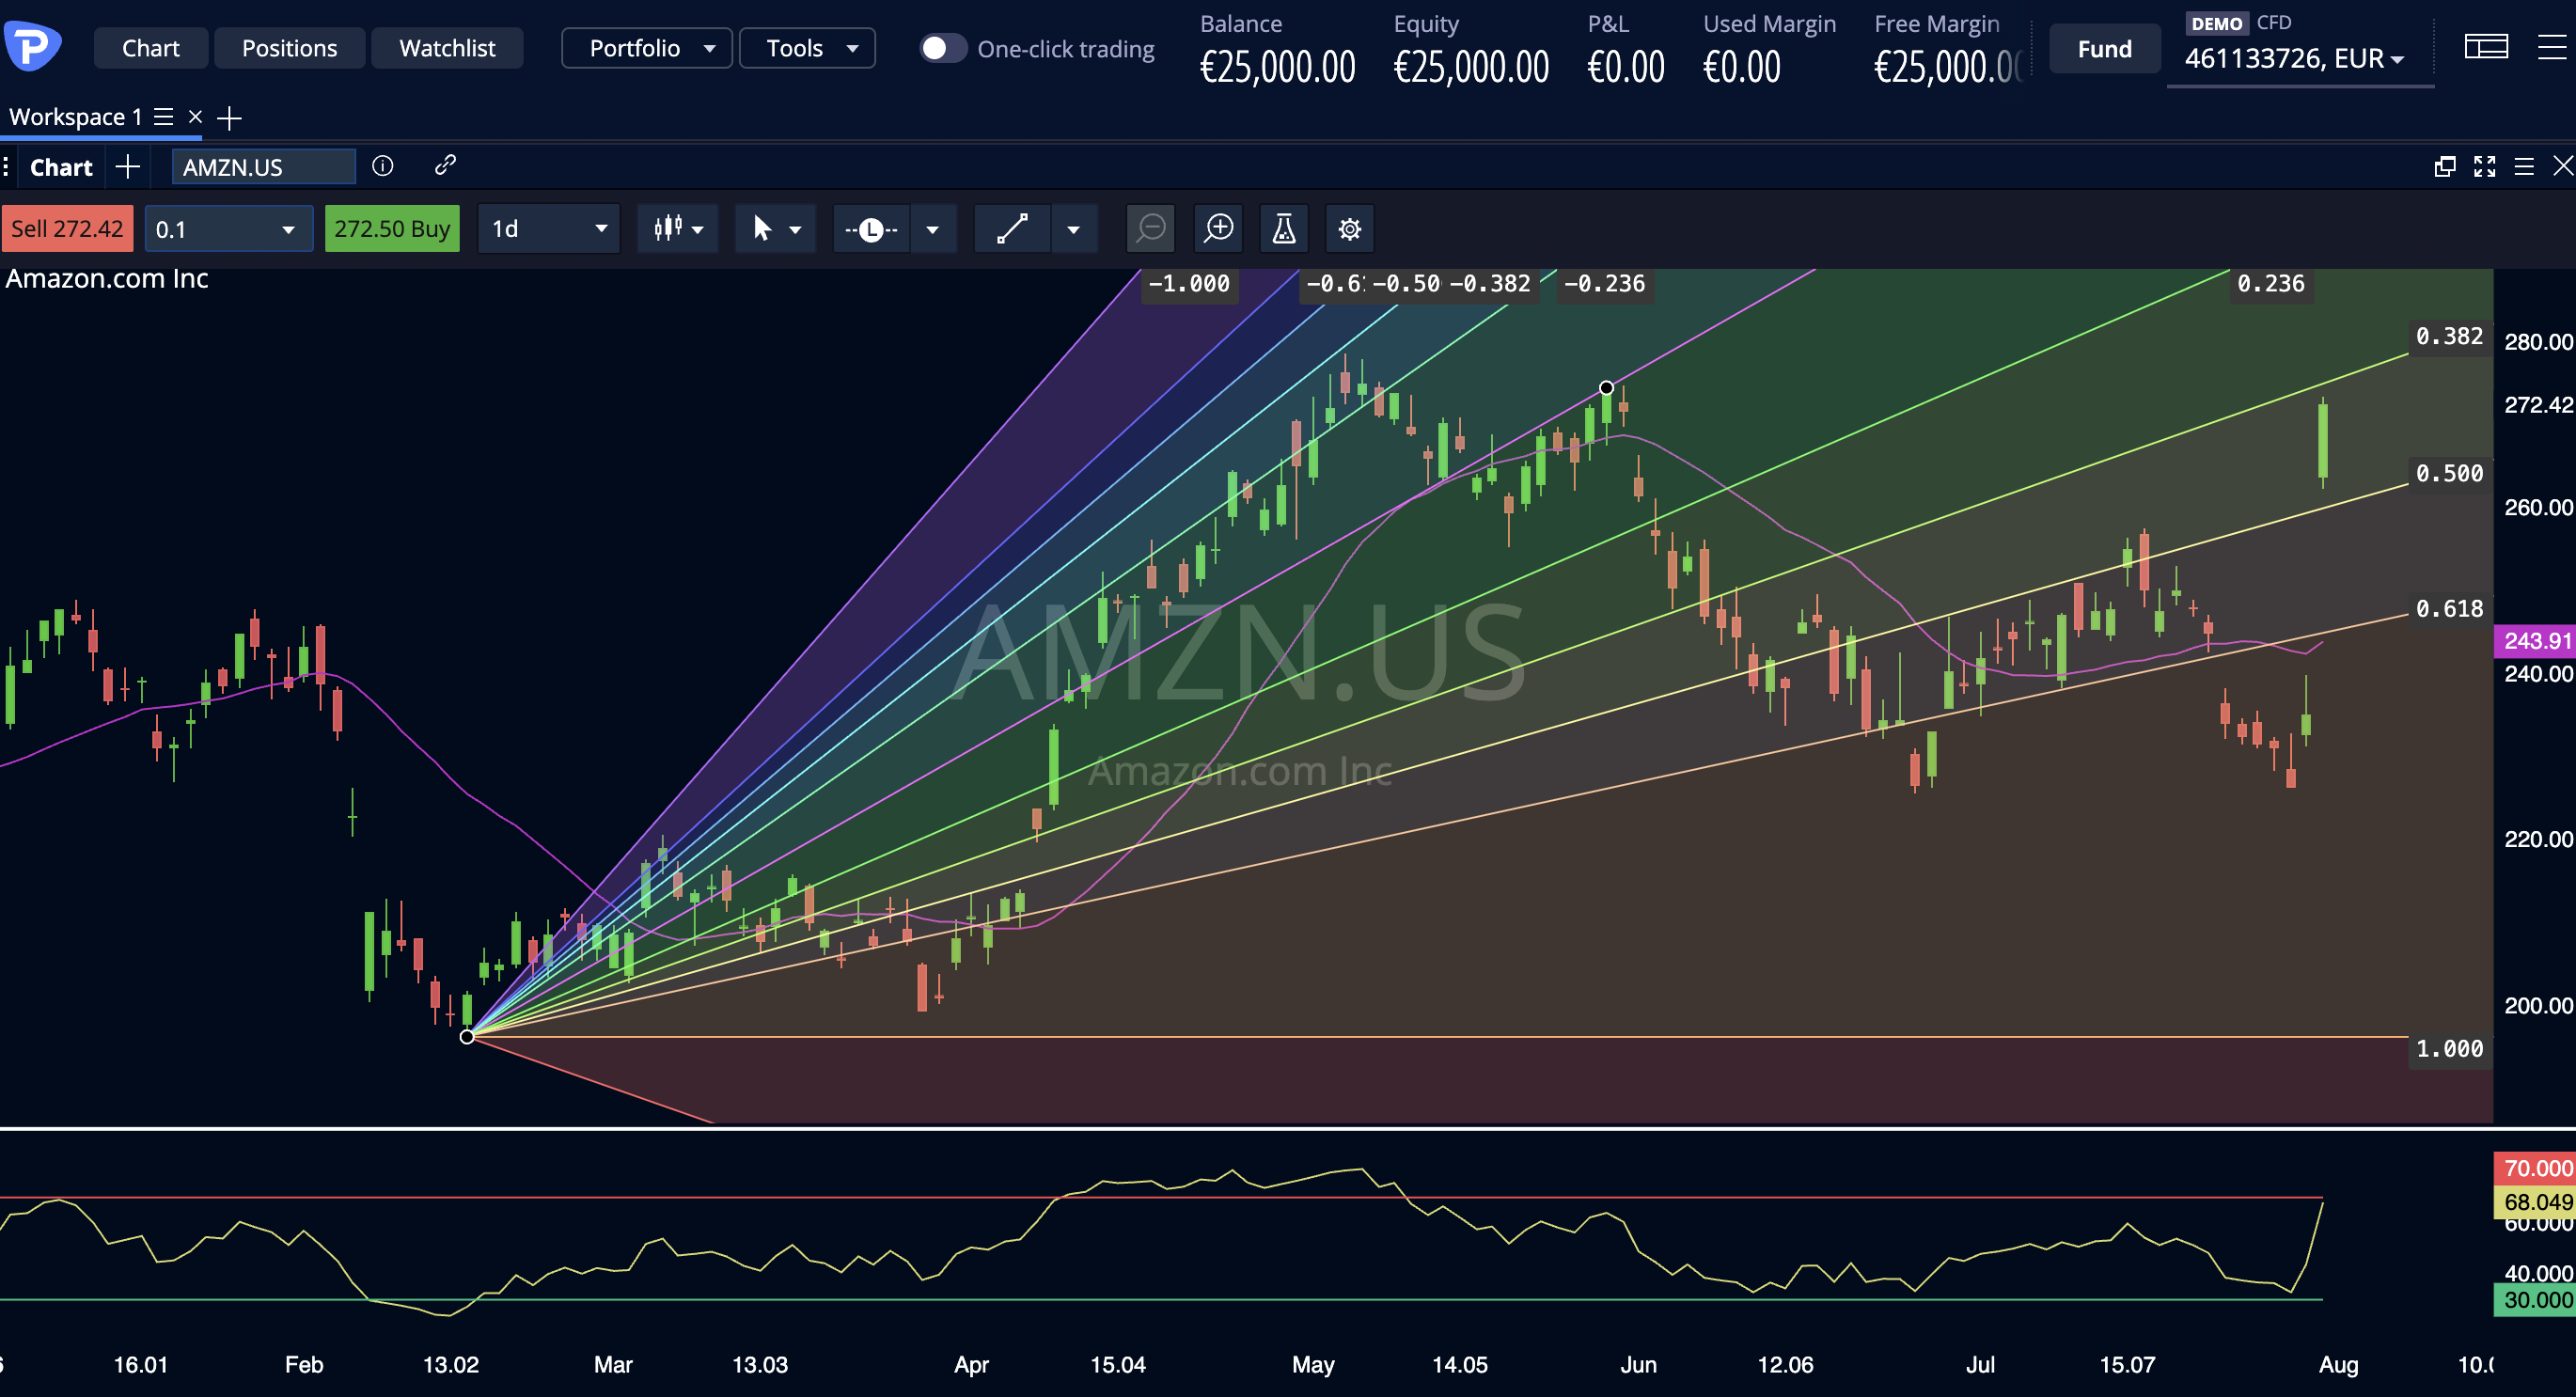Select the trend line drawing tool
Image resolution: width=2576 pixels, height=1397 pixels.
[1012, 229]
